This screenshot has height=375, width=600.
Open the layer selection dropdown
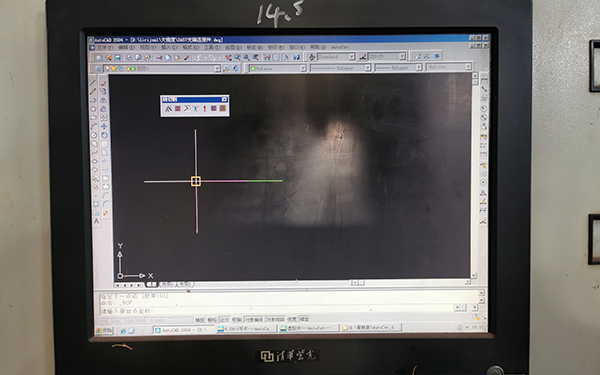pos(162,68)
